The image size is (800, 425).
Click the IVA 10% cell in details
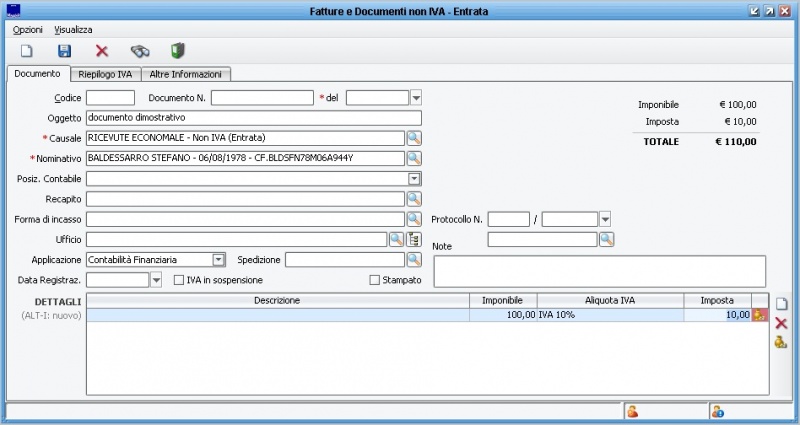point(610,315)
